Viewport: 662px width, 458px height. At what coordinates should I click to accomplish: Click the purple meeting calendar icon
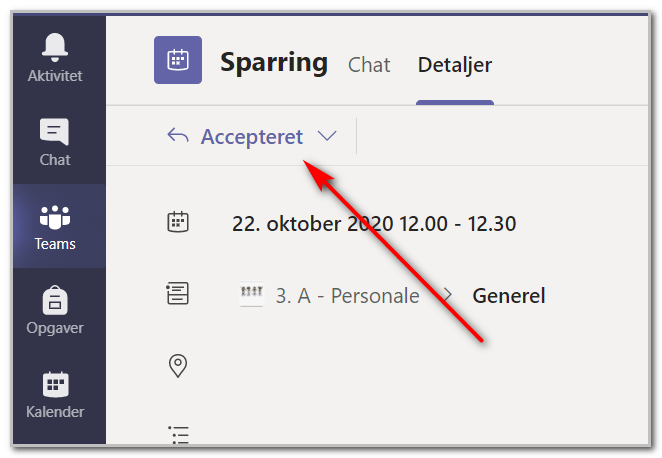(178, 60)
